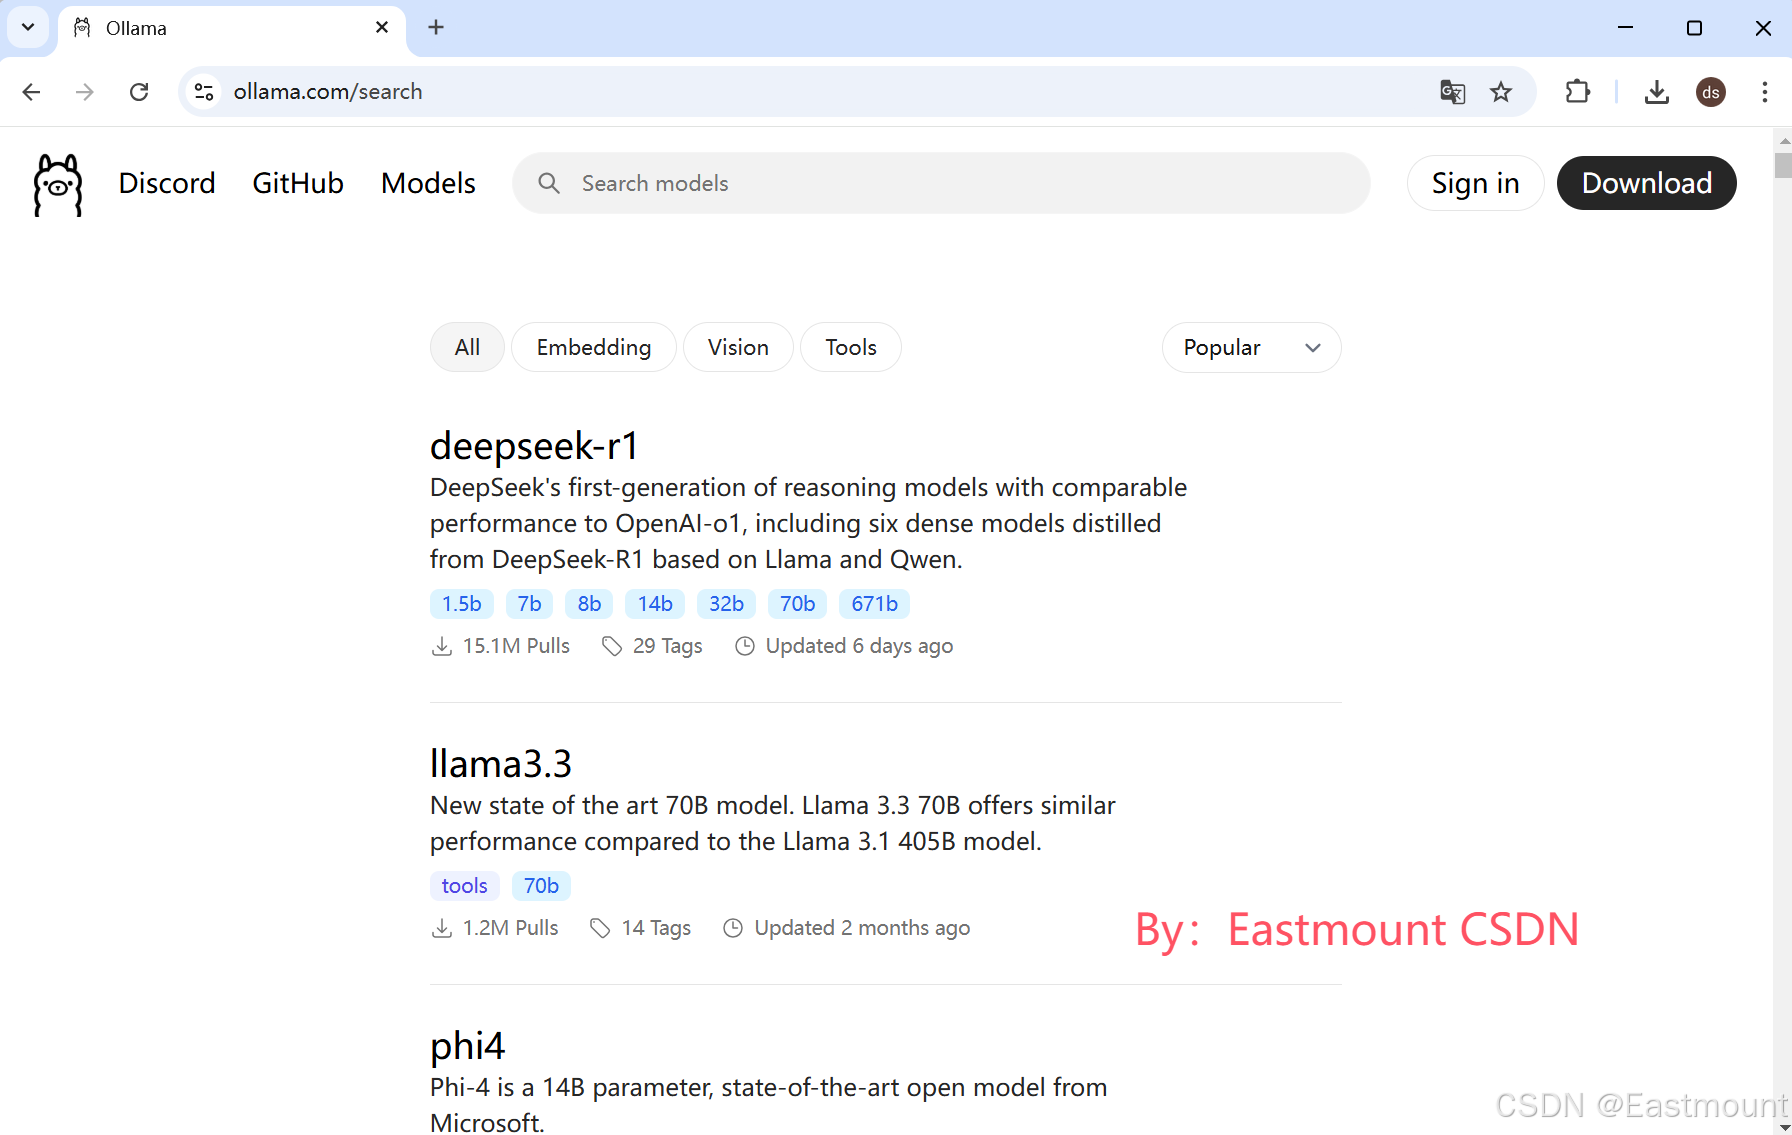Click the page scrollbar thumb

pyautogui.click(x=1783, y=165)
